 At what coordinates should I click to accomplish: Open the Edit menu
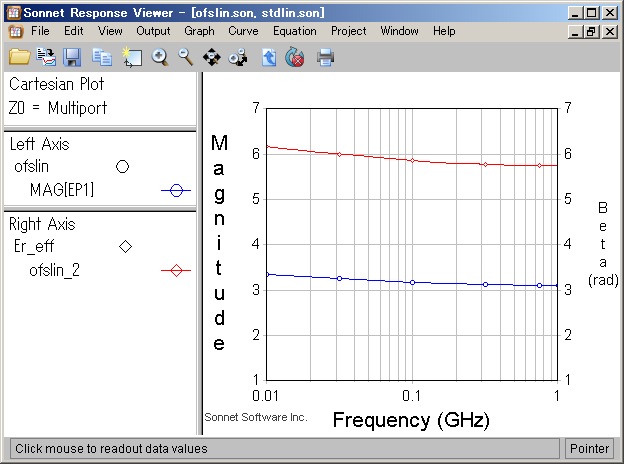tap(74, 31)
